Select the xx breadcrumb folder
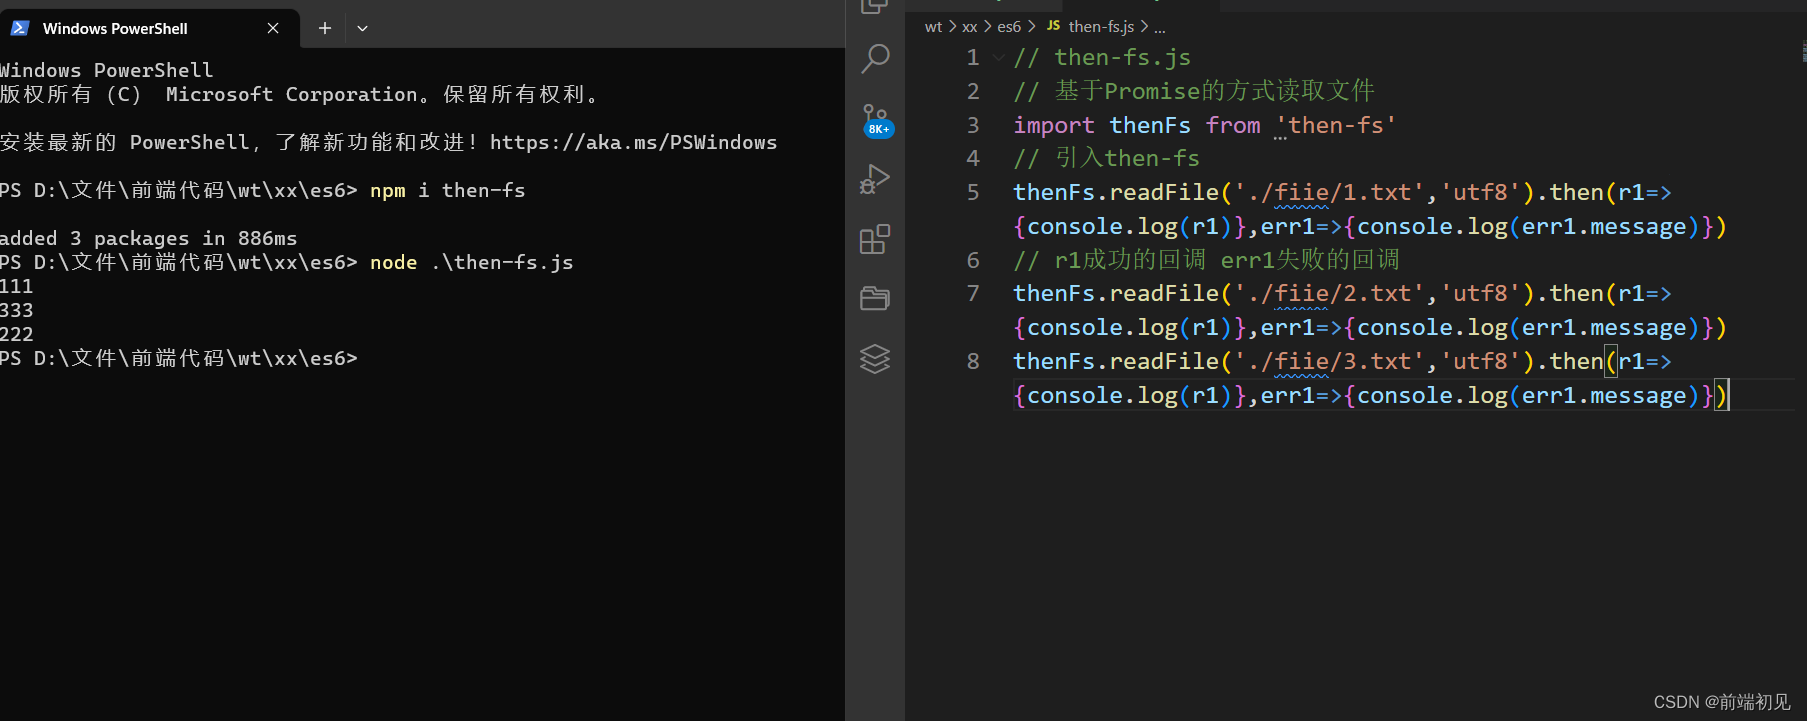This screenshot has height=721, width=1807. pyautogui.click(x=969, y=27)
